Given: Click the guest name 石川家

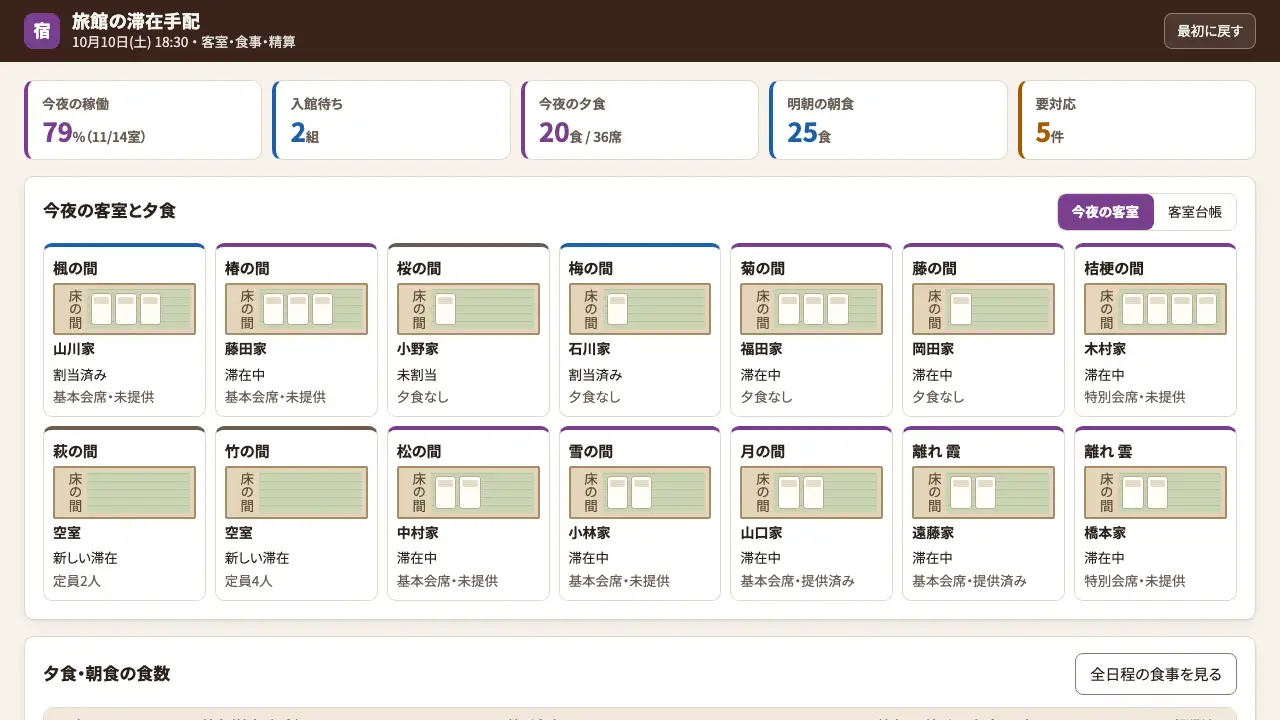Looking at the screenshot, I should click(x=590, y=349).
